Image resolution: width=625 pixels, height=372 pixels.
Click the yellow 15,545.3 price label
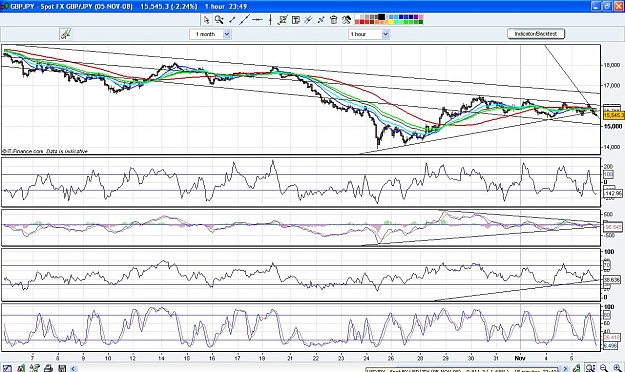(x=613, y=115)
